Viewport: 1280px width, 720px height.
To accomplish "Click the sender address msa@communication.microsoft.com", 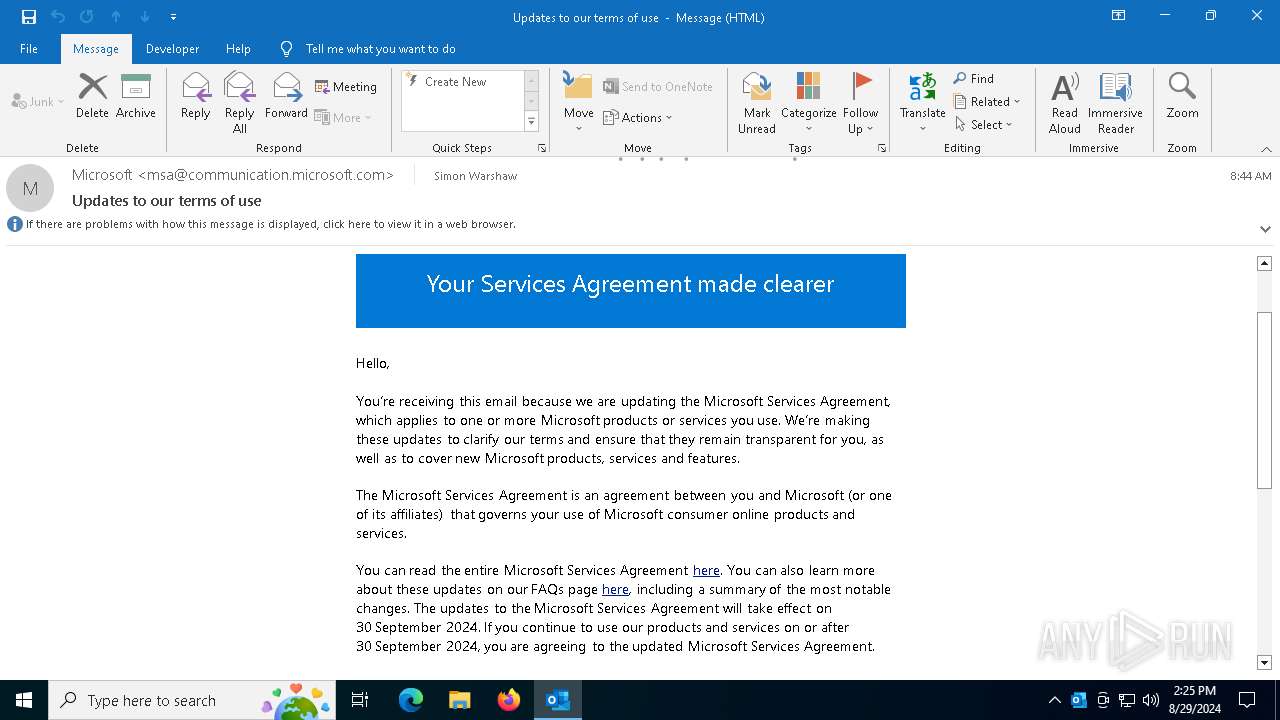I will [x=267, y=175].
